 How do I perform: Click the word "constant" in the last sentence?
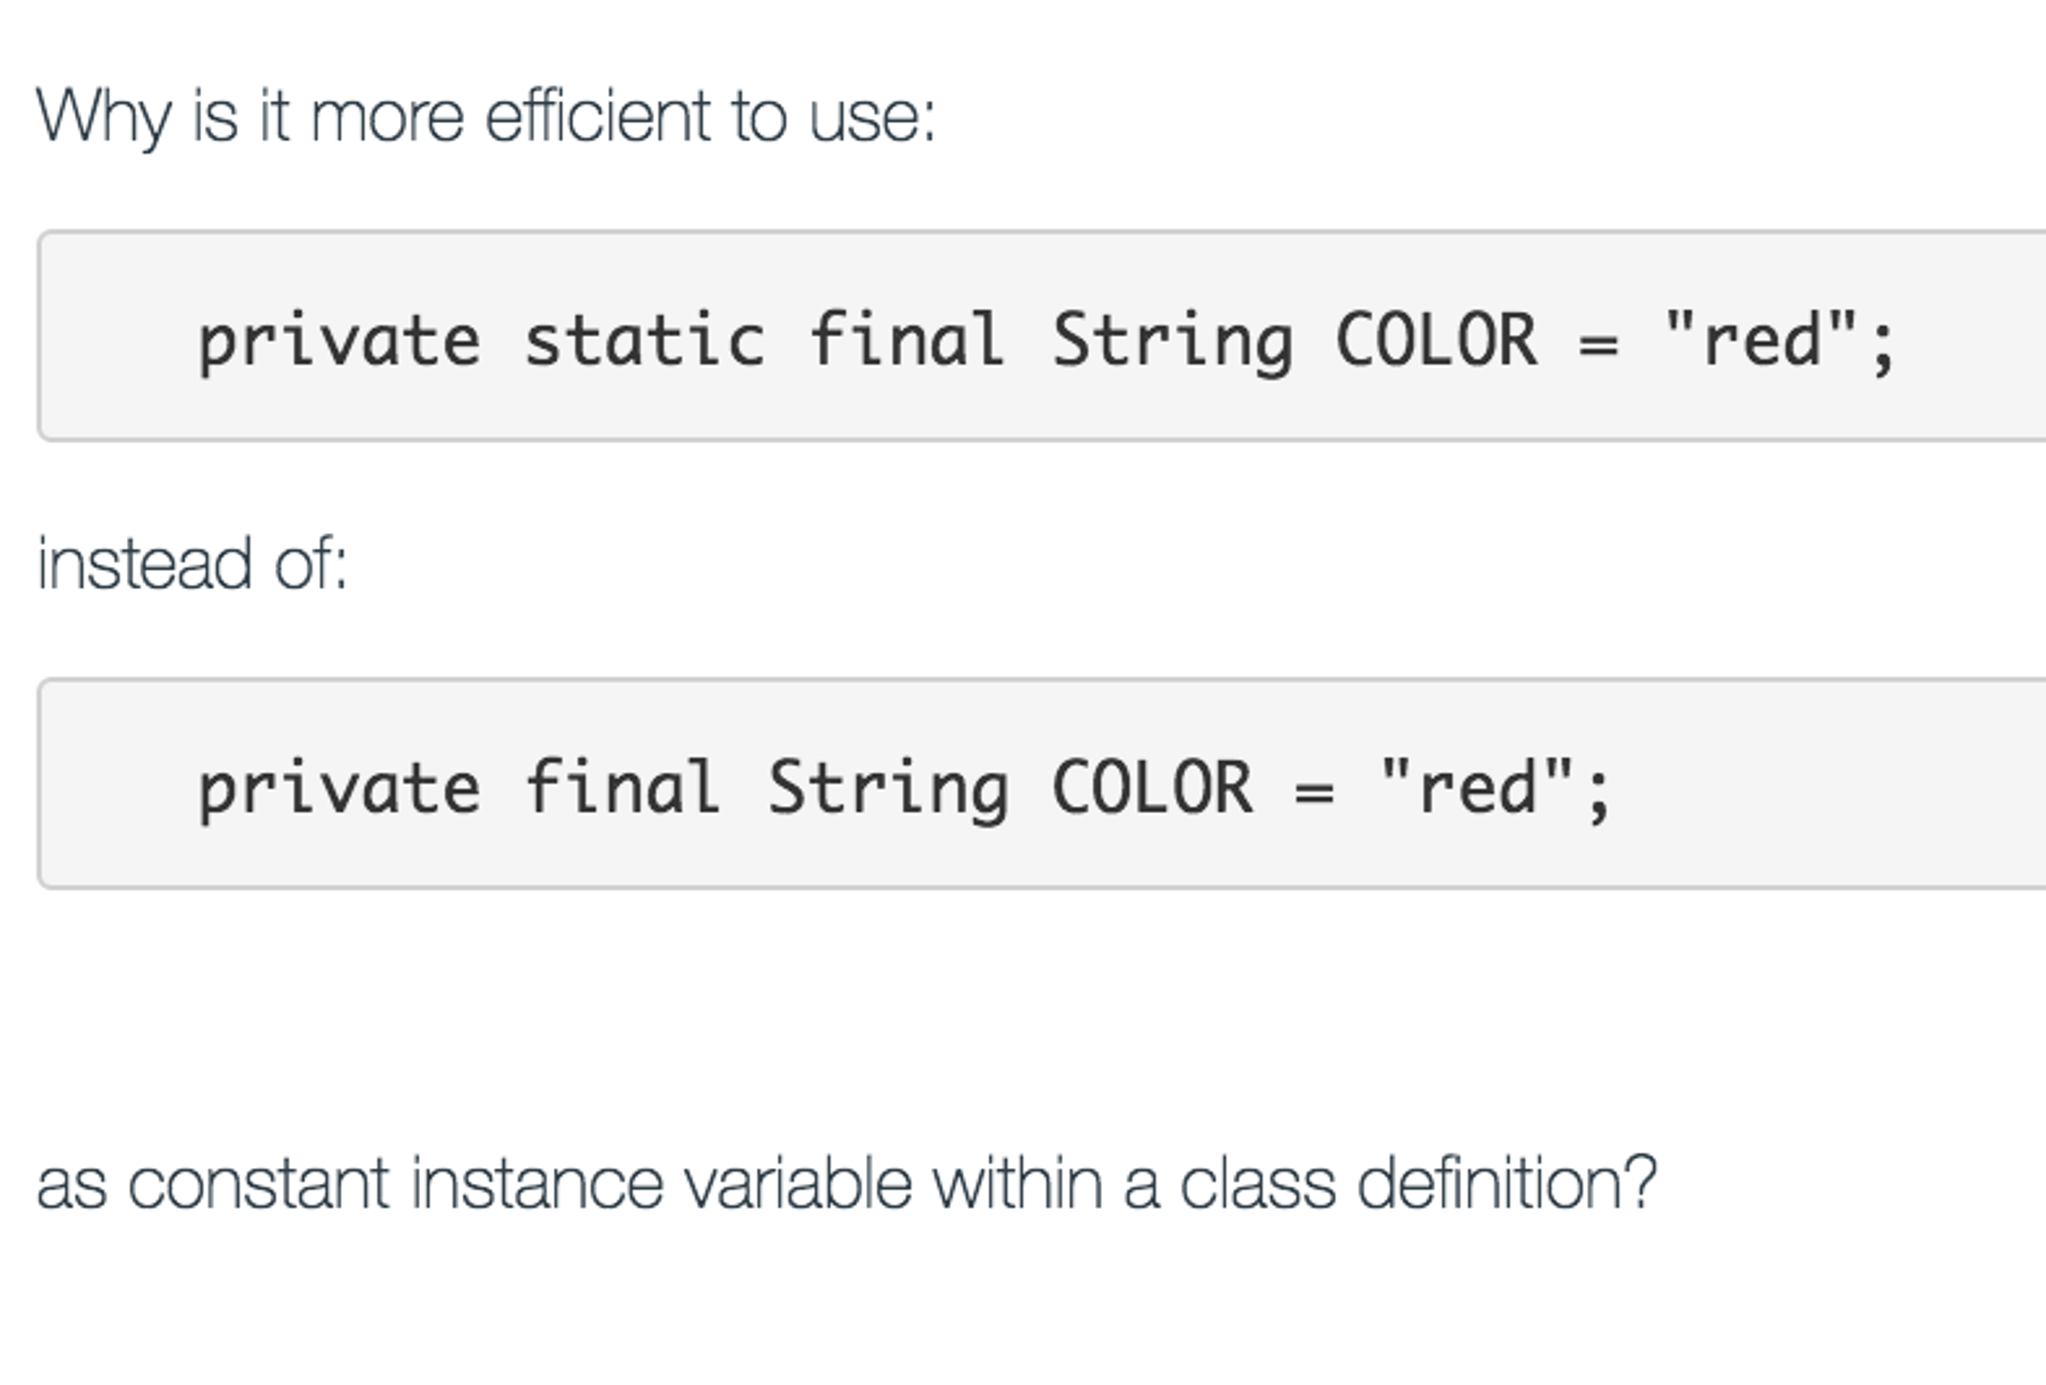click(258, 1184)
